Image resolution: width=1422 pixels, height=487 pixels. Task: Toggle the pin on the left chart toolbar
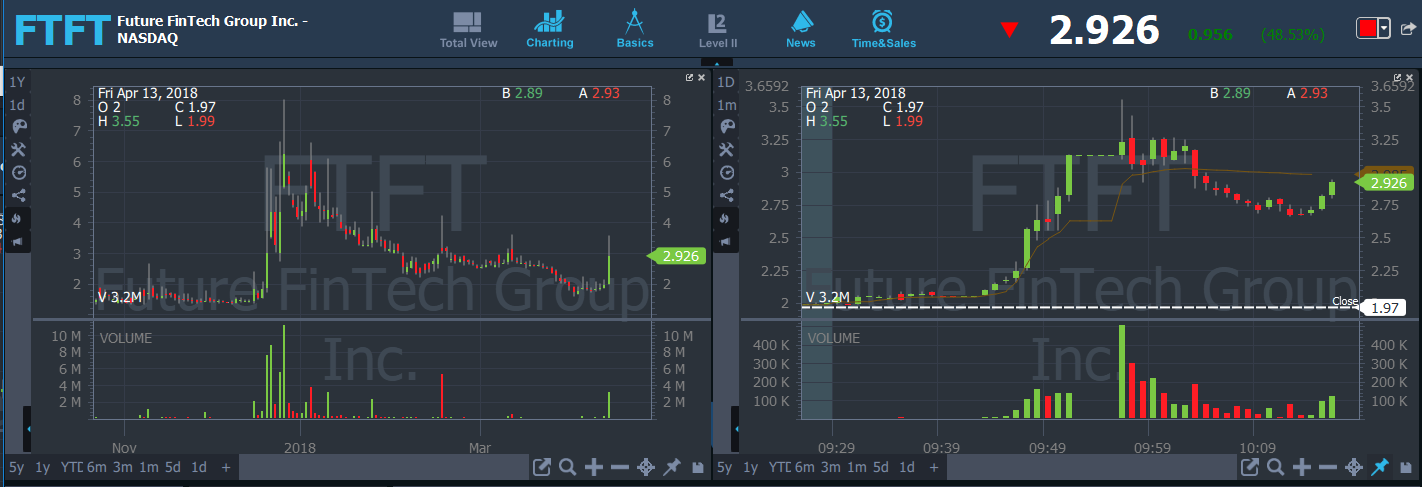[x=671, y=467]
